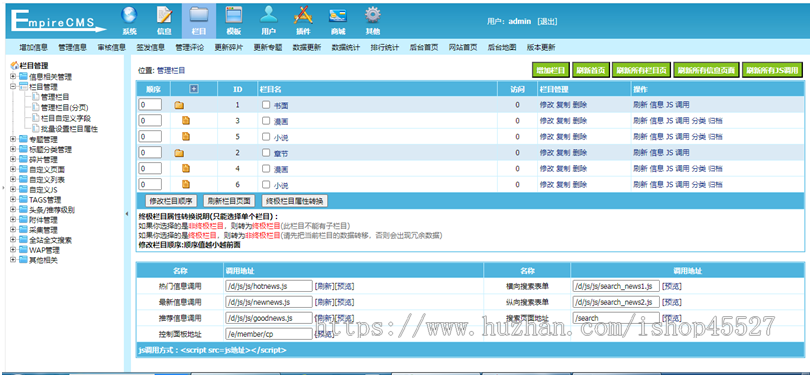Collapse sidebar with the small left arrow
This screenshot has height=377, width=812.
tap(127, 214)
